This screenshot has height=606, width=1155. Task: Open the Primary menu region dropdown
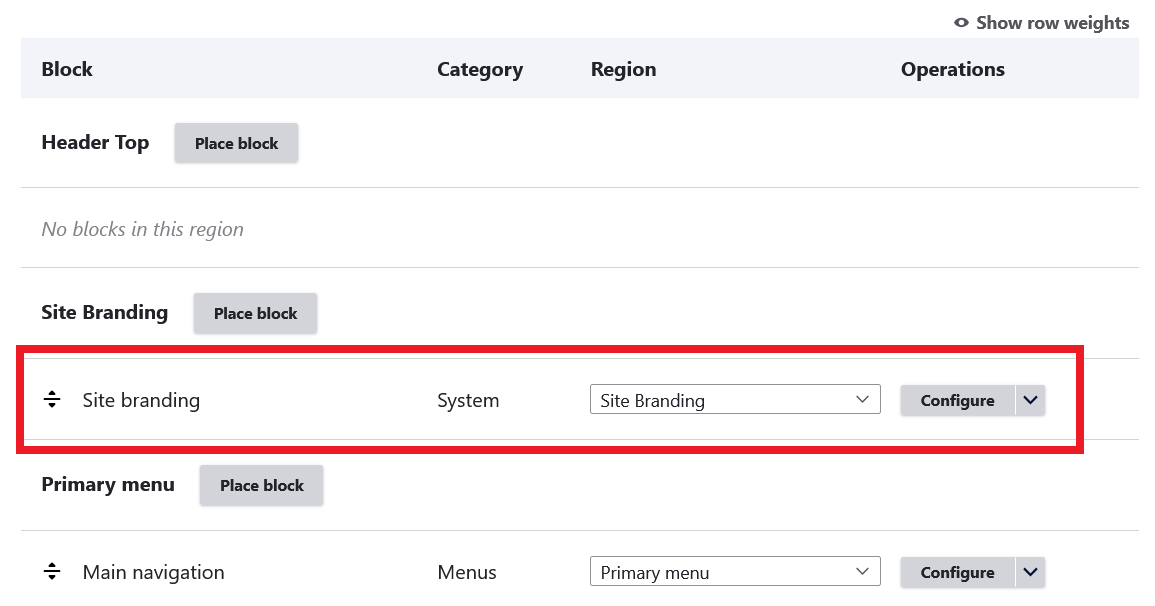tap(735, 572)
